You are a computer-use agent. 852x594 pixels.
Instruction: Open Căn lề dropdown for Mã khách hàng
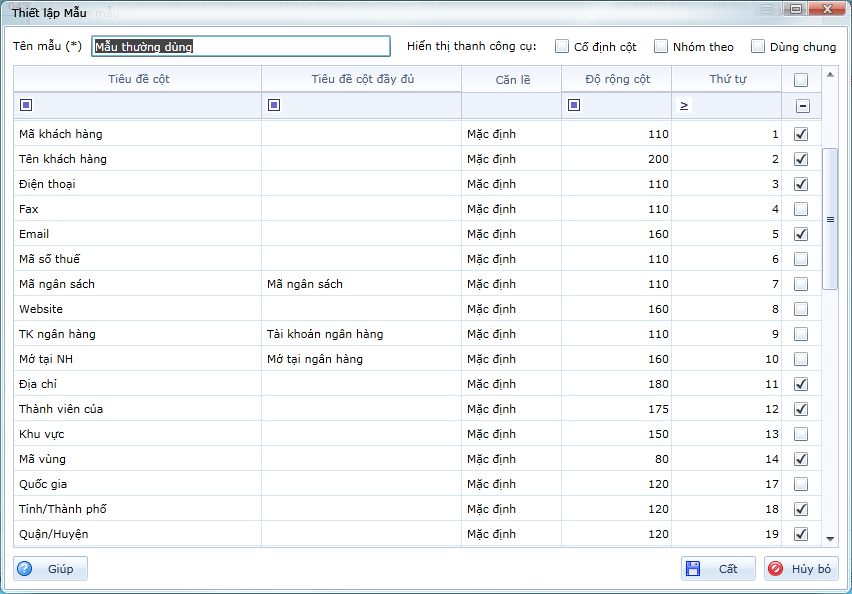(x=510, y=134)
